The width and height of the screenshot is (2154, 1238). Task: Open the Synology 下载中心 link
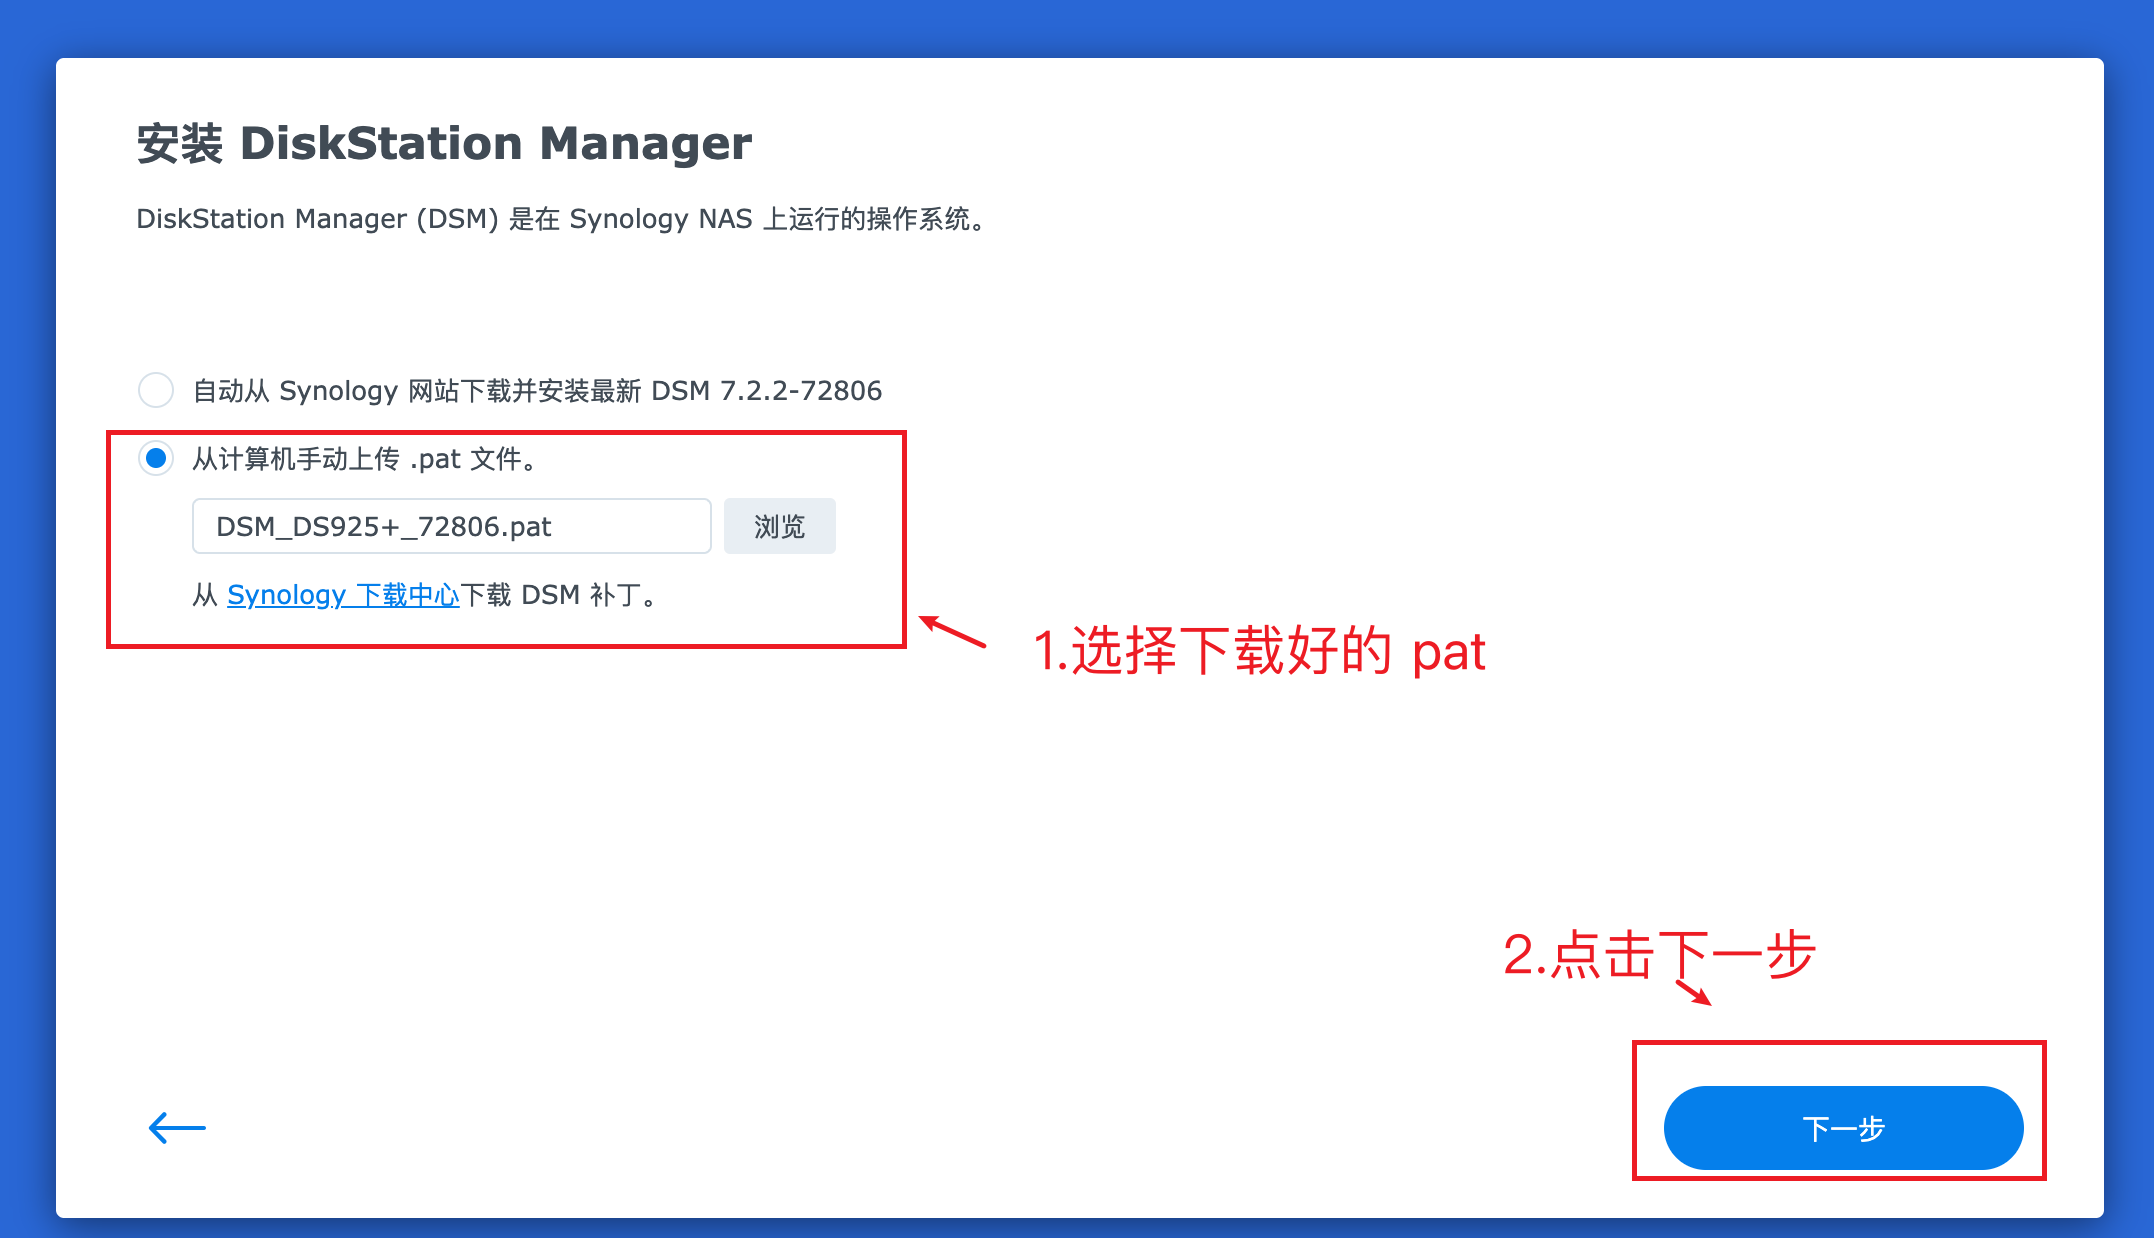pos(343,595)
